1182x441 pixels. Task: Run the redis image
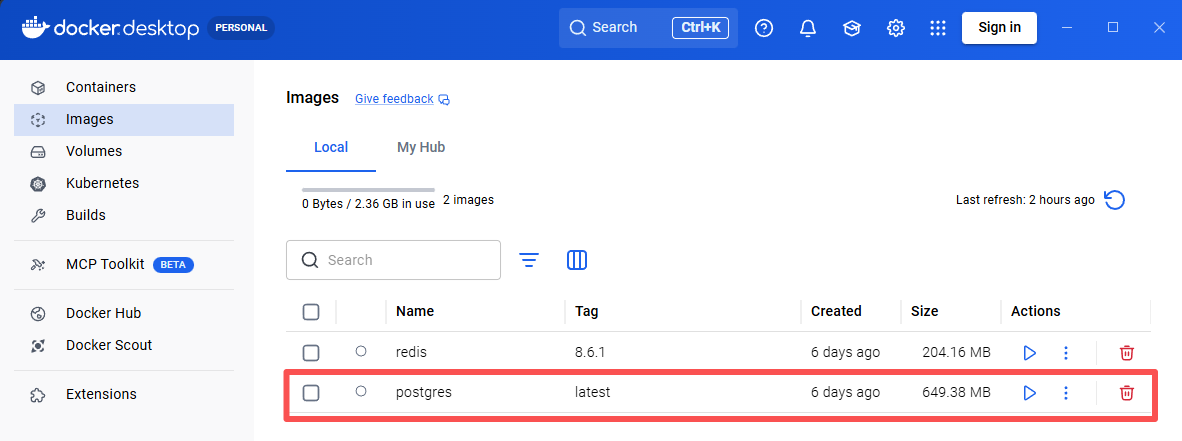coord(1030,352)
